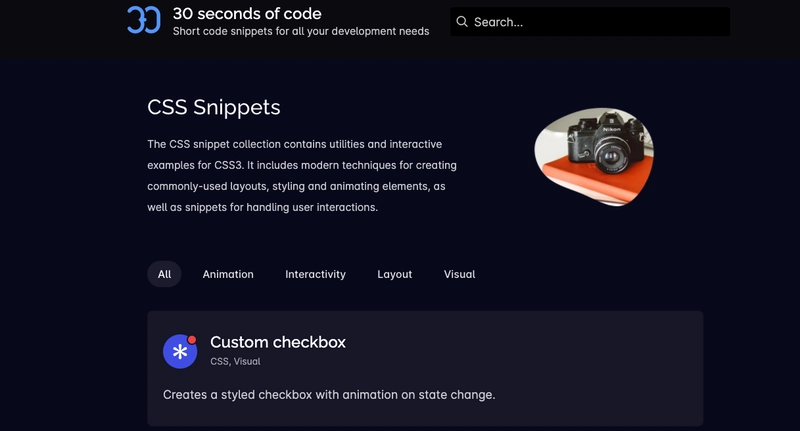Screen dimensions: 800x431
Task: Click the Nikon camera image
Action: coord(594,157)
